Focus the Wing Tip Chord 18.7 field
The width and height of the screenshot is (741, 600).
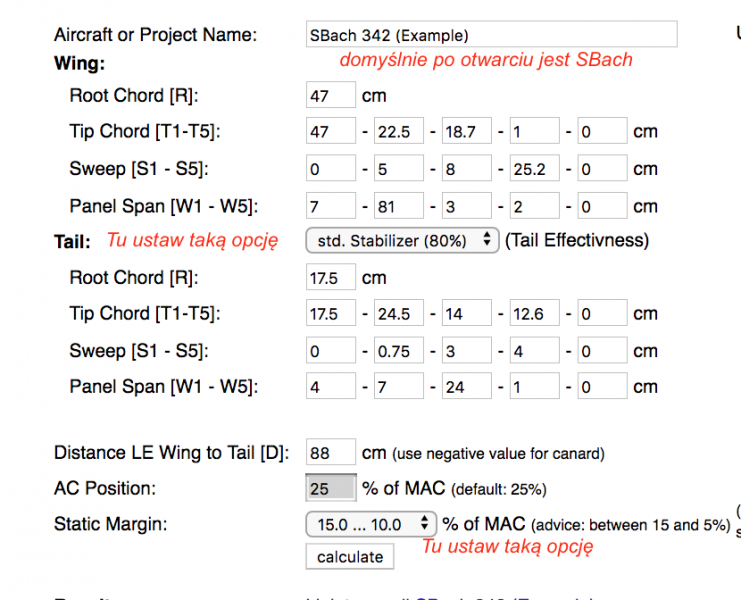(x=466, y=132)
